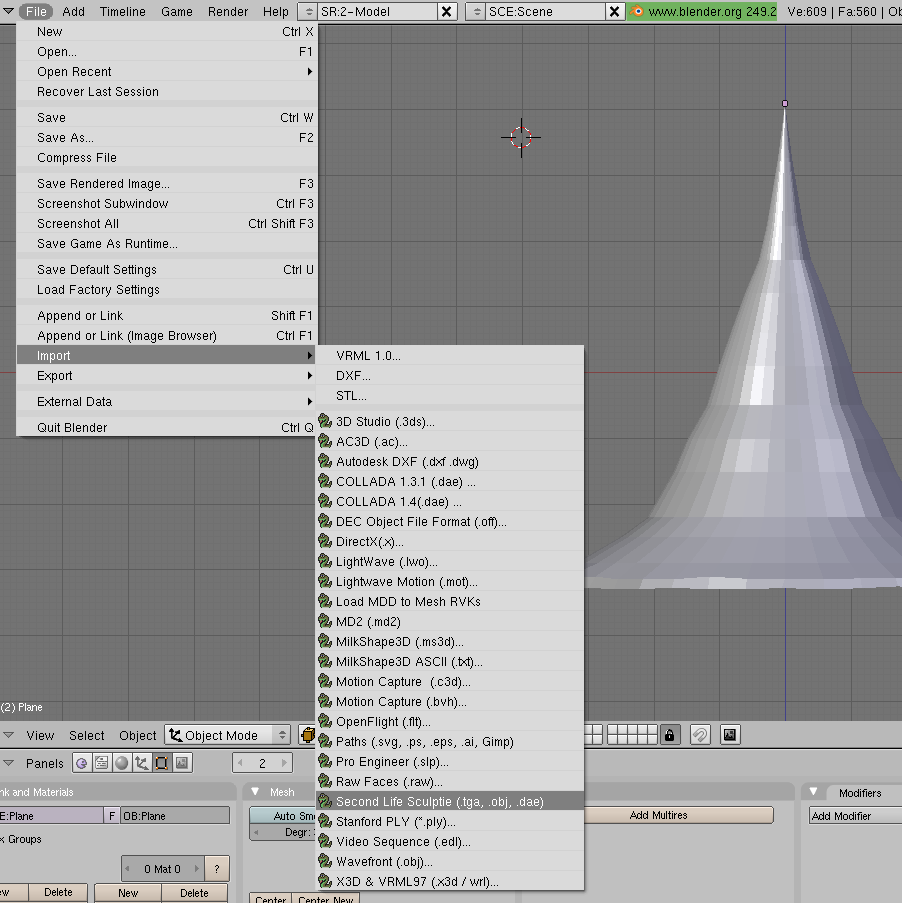The height and width of the screenshot is (903, 902).
Task: Click the pink vertex at cone tip
Action: pyautogui.click(x=785, y=104)
